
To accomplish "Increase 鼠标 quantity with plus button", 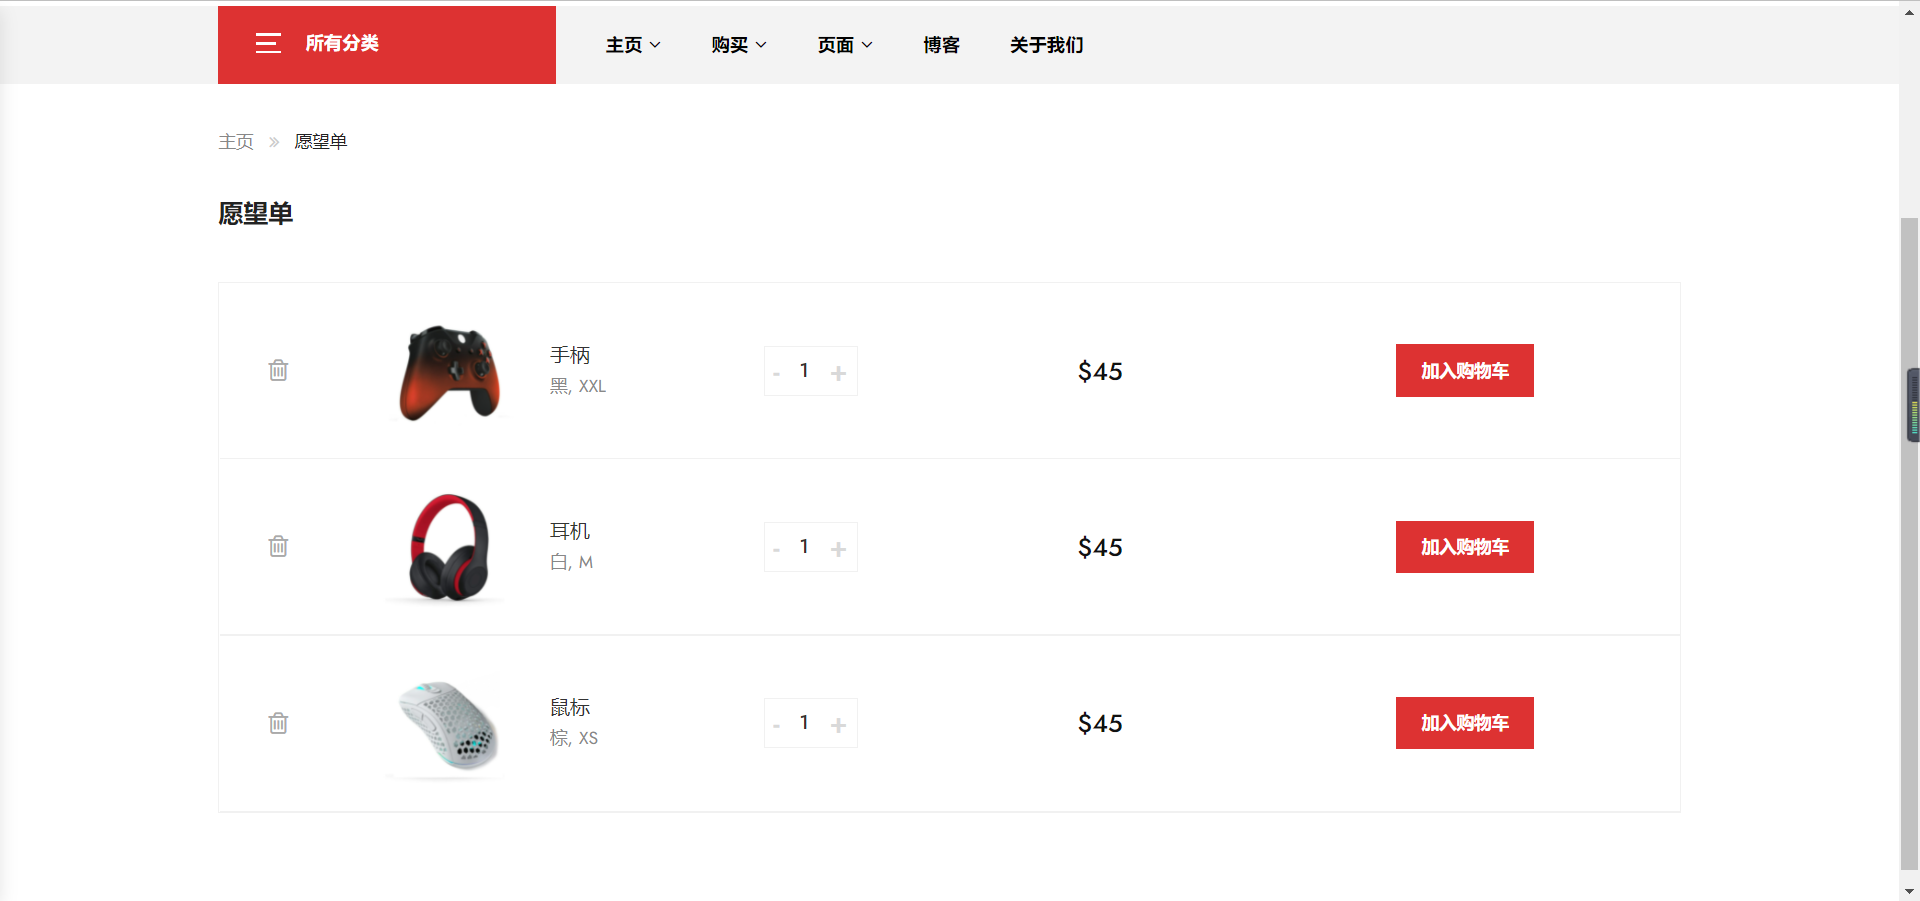I will [x=838, y=725].
